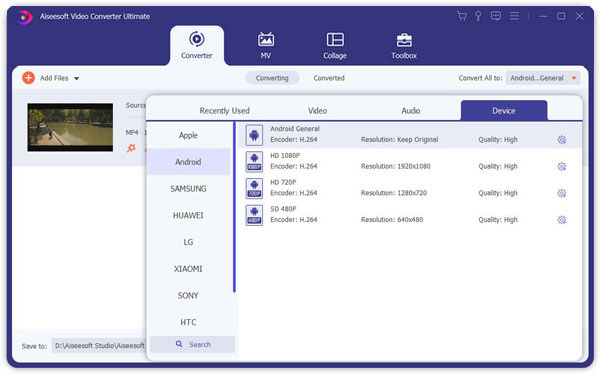Click the Search field in device list

click(x=192, y=344)
